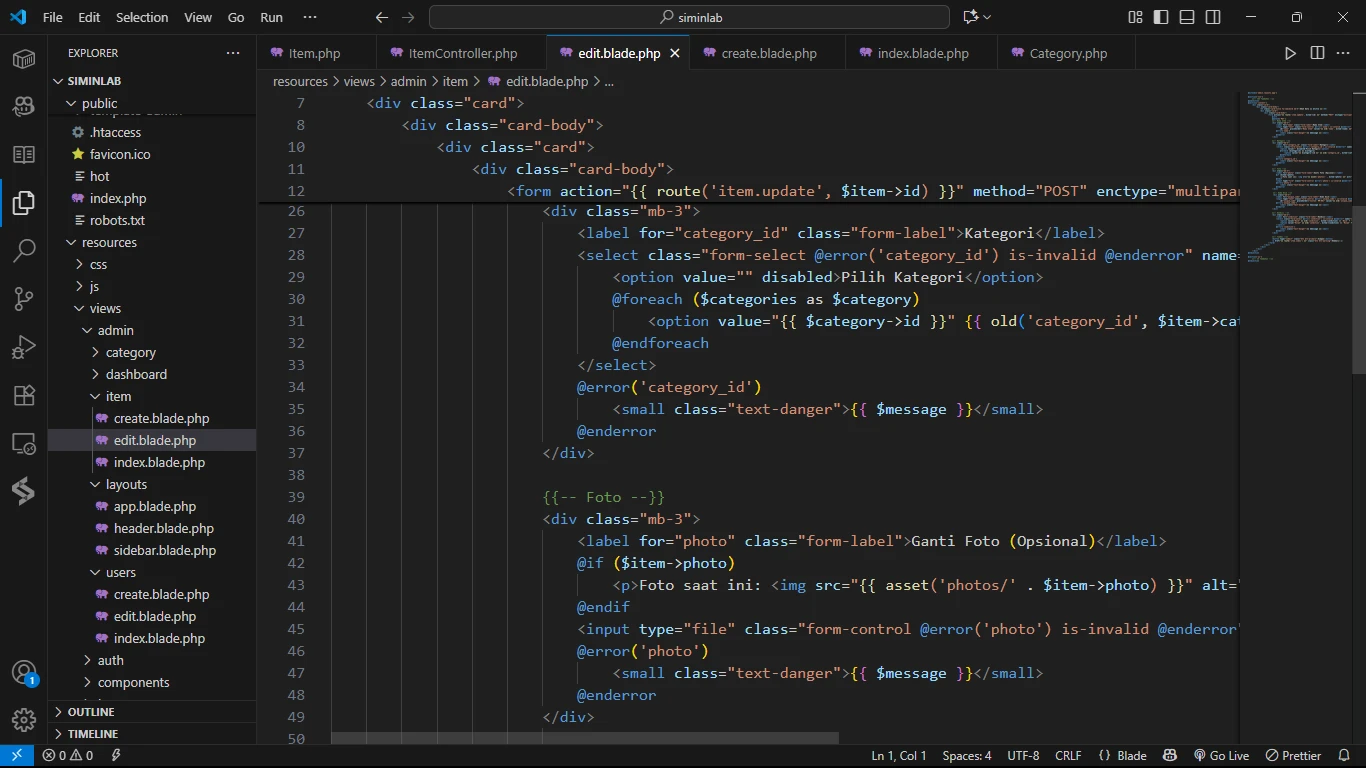1366x768 pixels.
Task: Split the editor to the right
Action: (x=1317, y=53)
